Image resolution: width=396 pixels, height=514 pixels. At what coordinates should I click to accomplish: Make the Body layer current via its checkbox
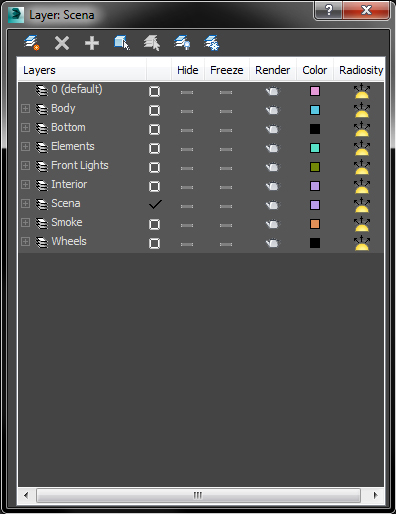point(154,110)
